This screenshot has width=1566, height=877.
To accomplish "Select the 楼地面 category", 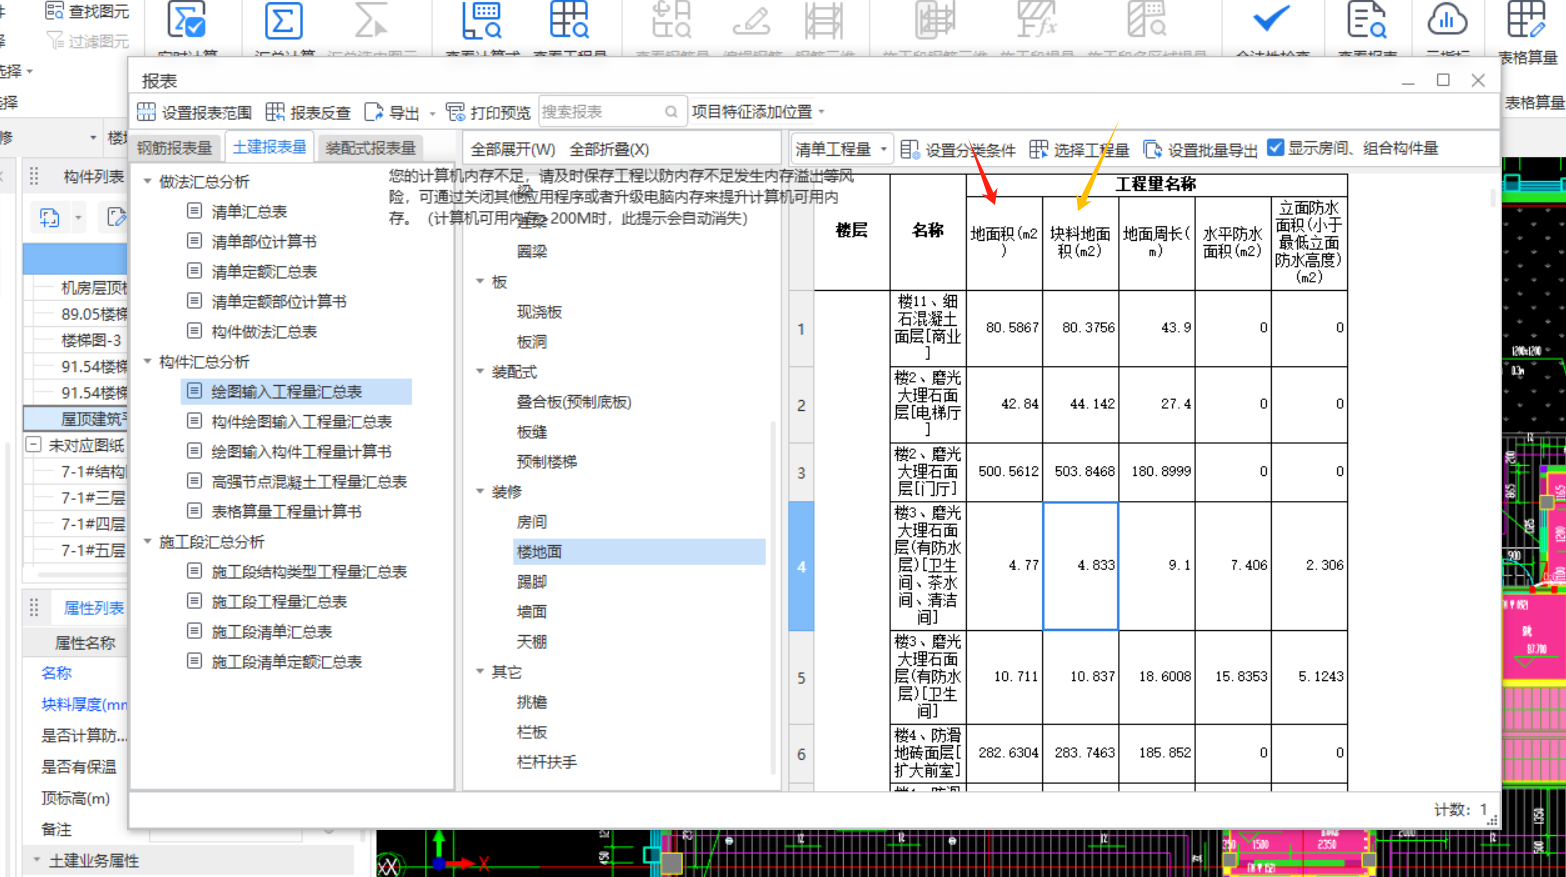I will tap(639, 551).
